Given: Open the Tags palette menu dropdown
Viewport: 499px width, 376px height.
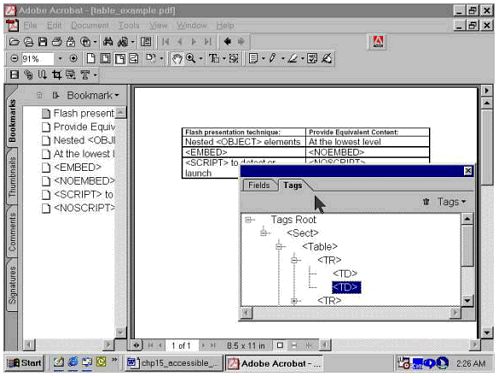Looking at the screenshot, I should 451,202.
